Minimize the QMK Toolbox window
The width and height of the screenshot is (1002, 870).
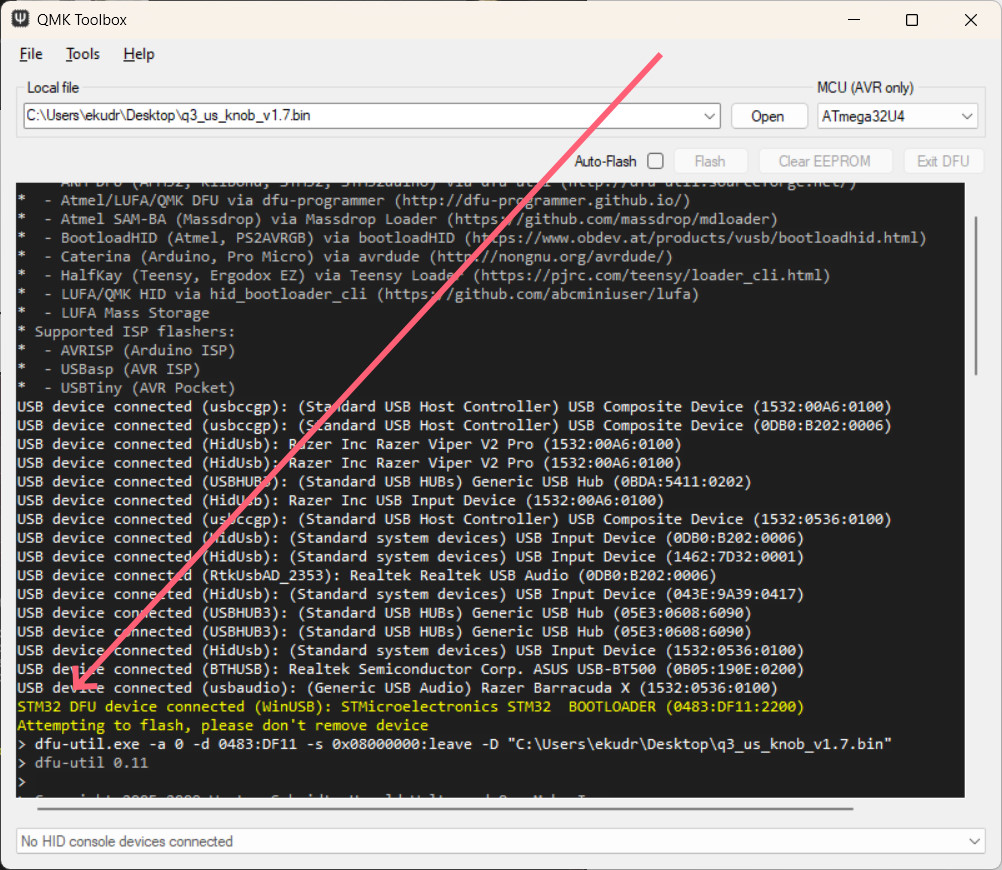point(855,20)
